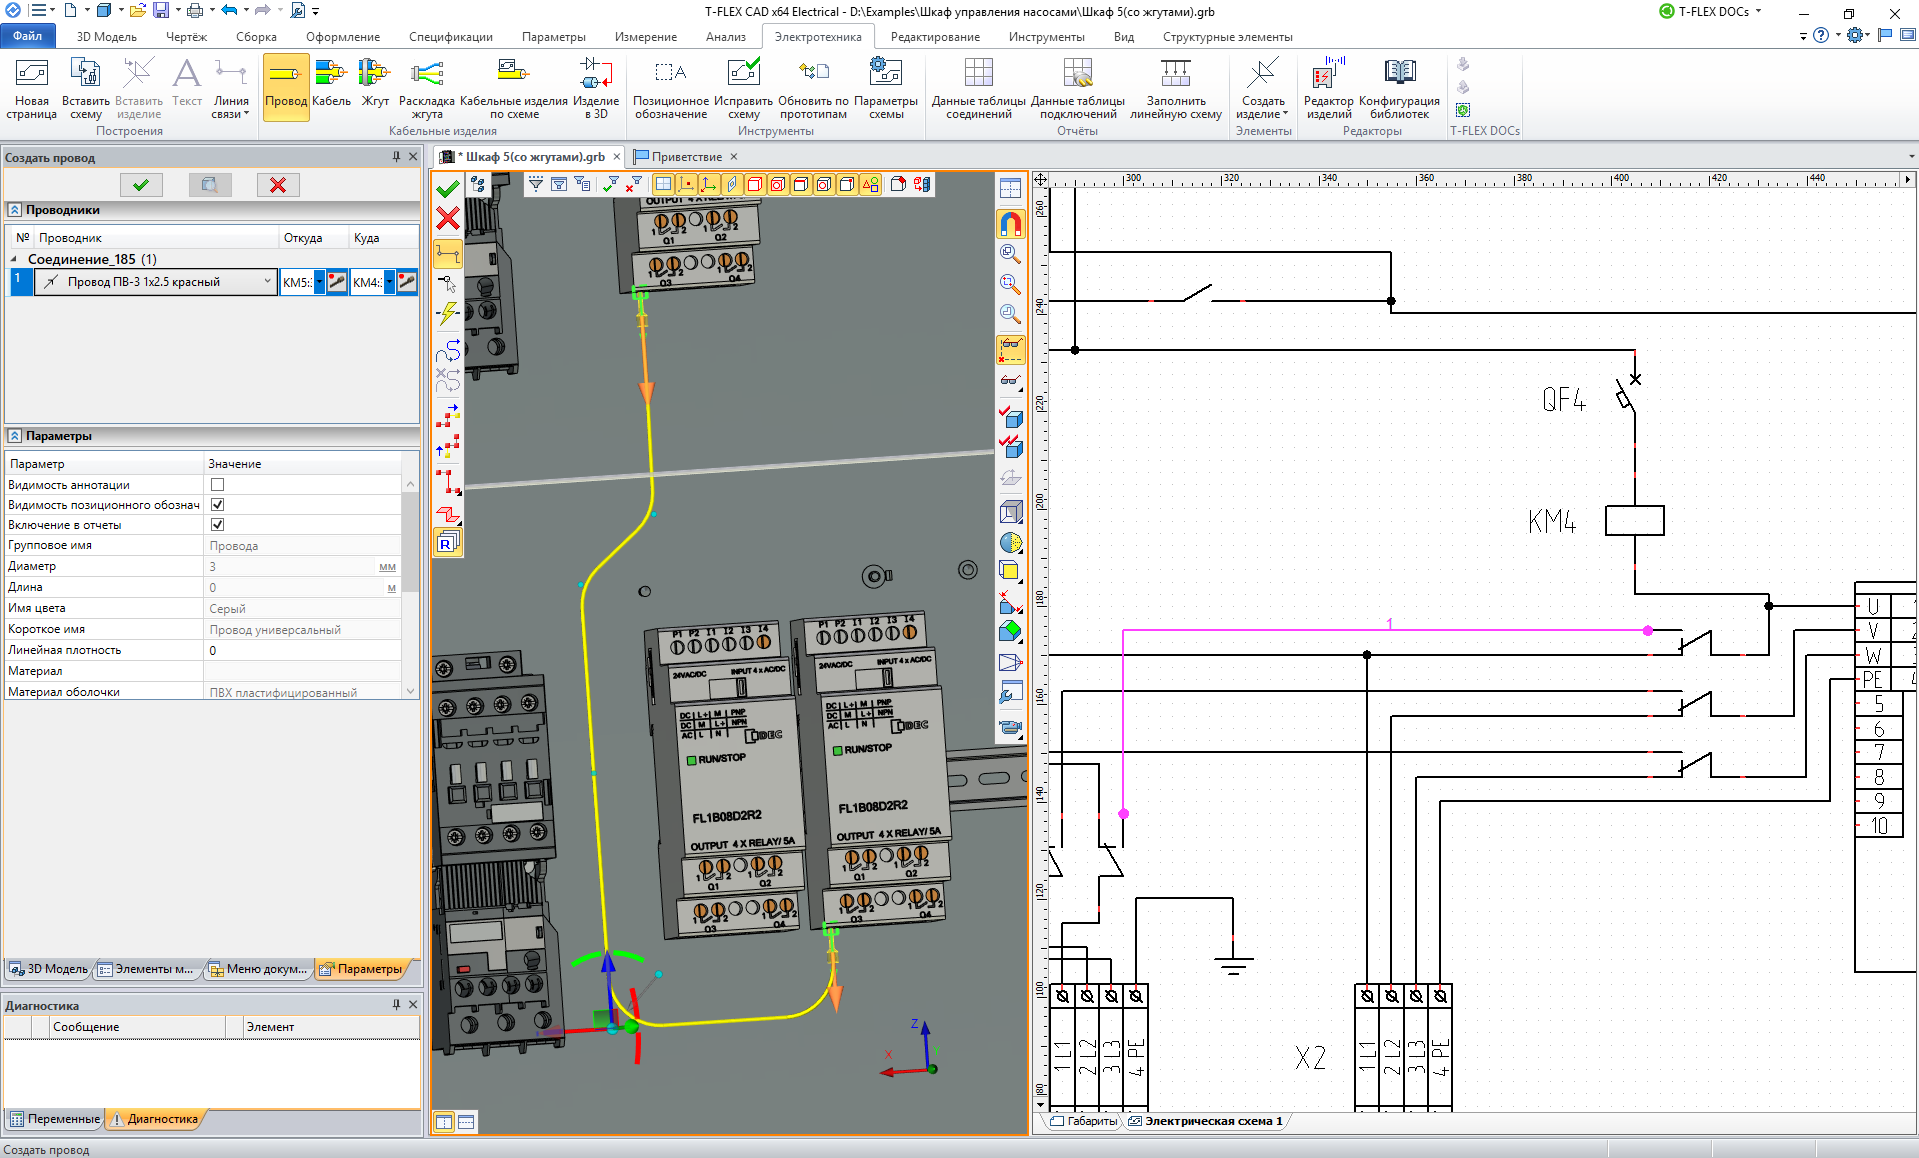Click Заполнить линейную схему

click(1176, 87)
